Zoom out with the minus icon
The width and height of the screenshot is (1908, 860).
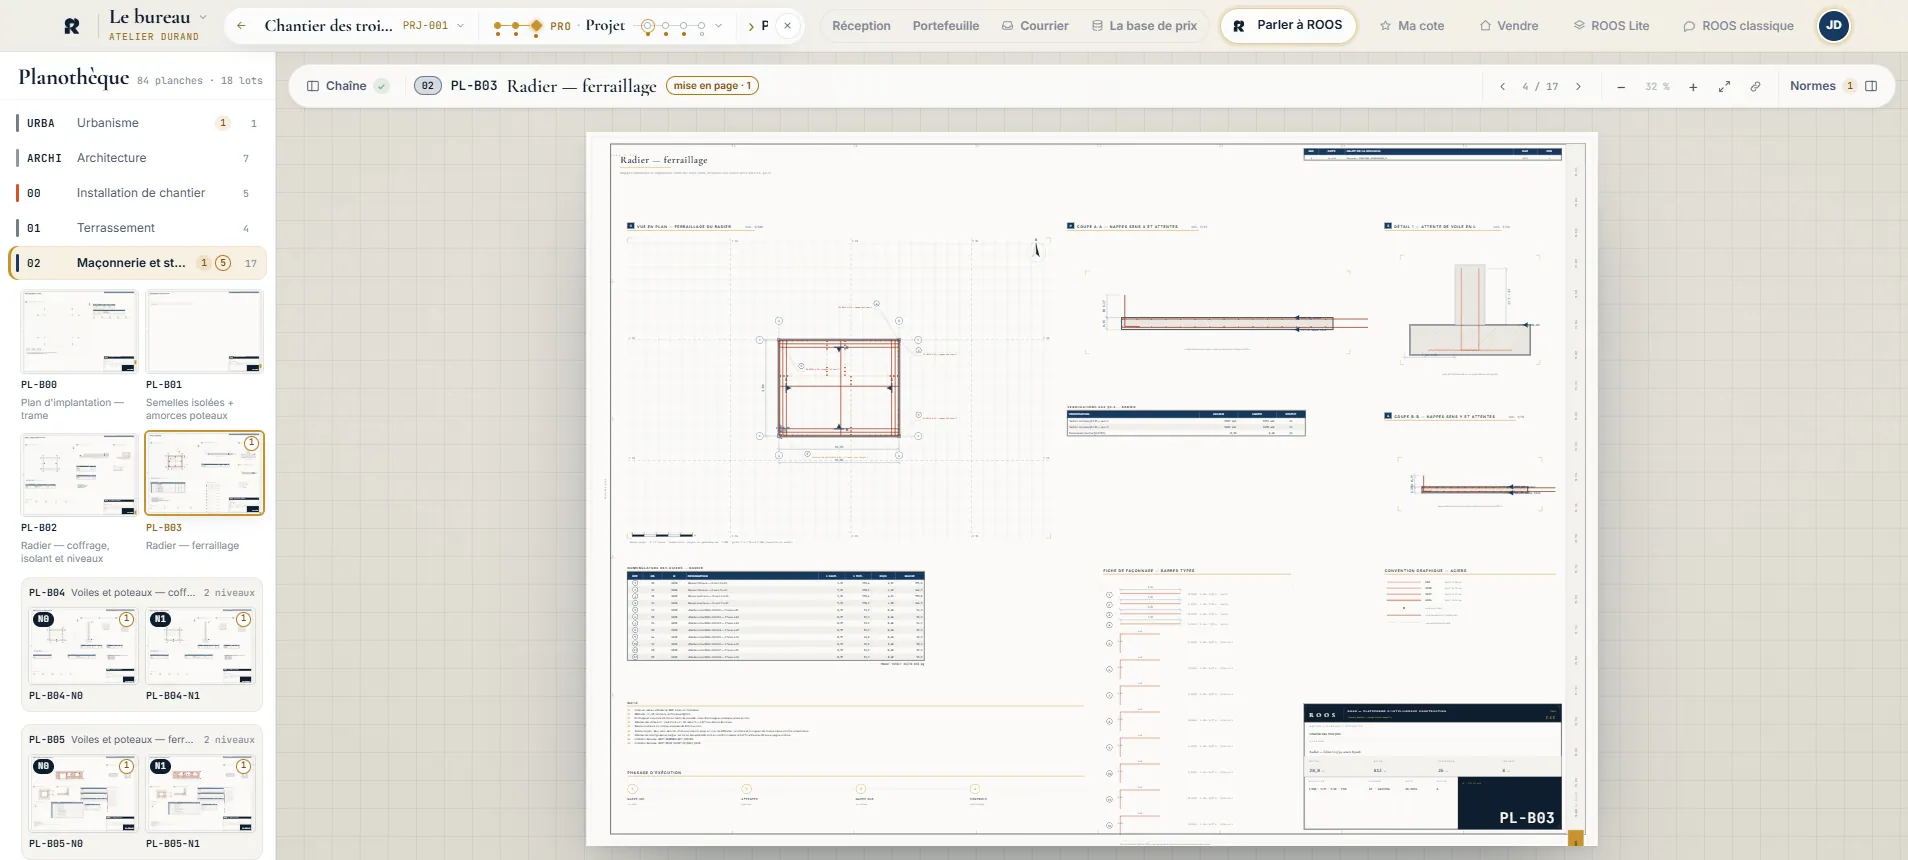[1621, 87]
